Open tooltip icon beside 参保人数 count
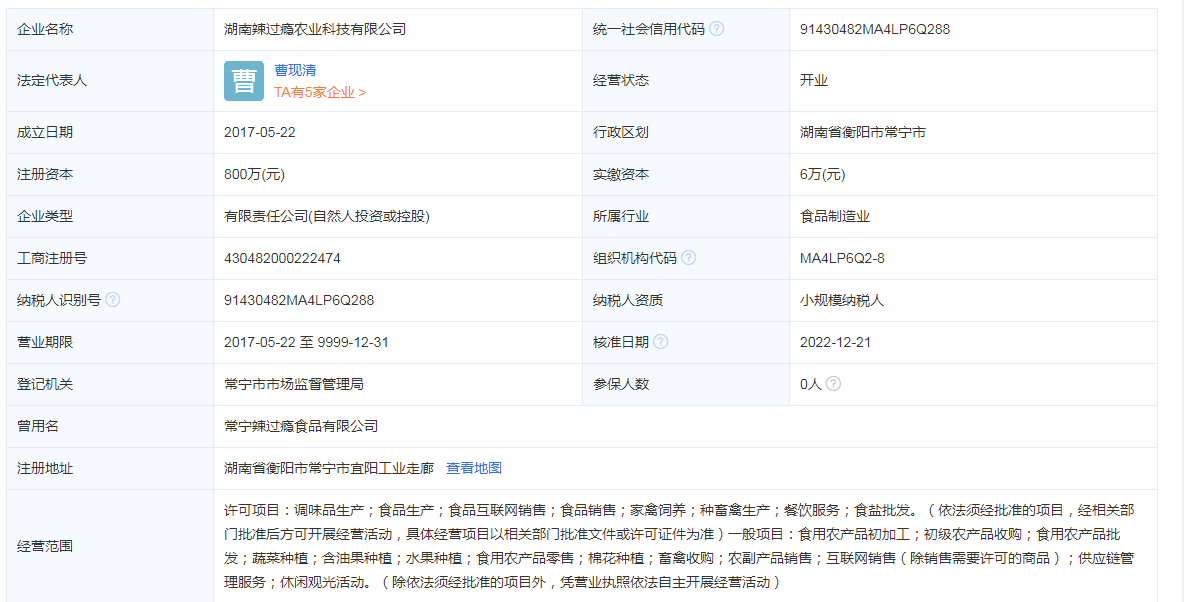The width and height of the screenshot is (1184, 602). click(835, 384)
